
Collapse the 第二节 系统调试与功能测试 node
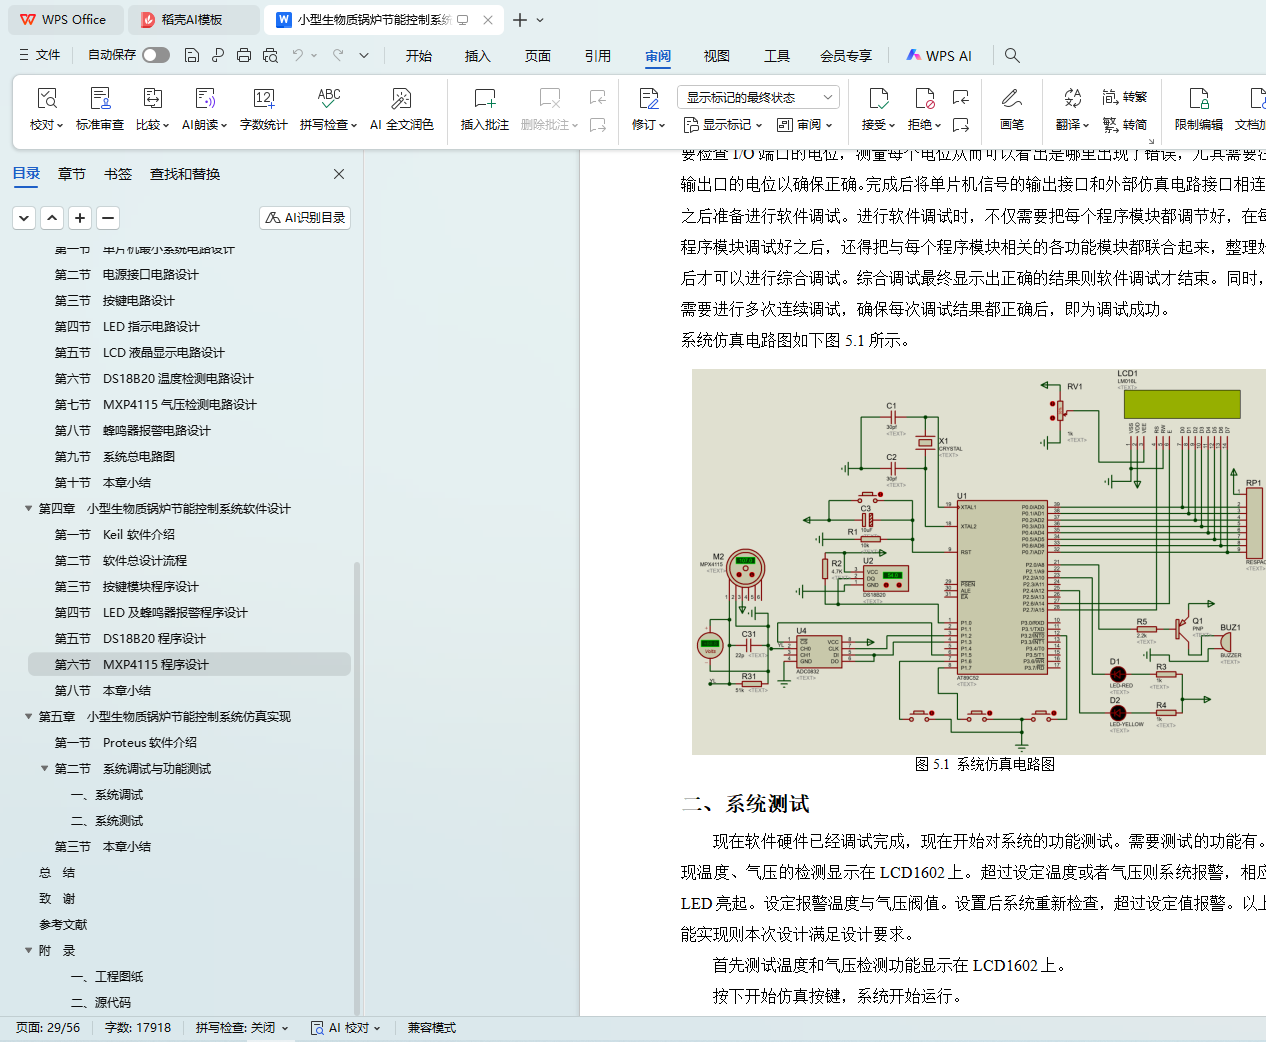click(45, 769)
